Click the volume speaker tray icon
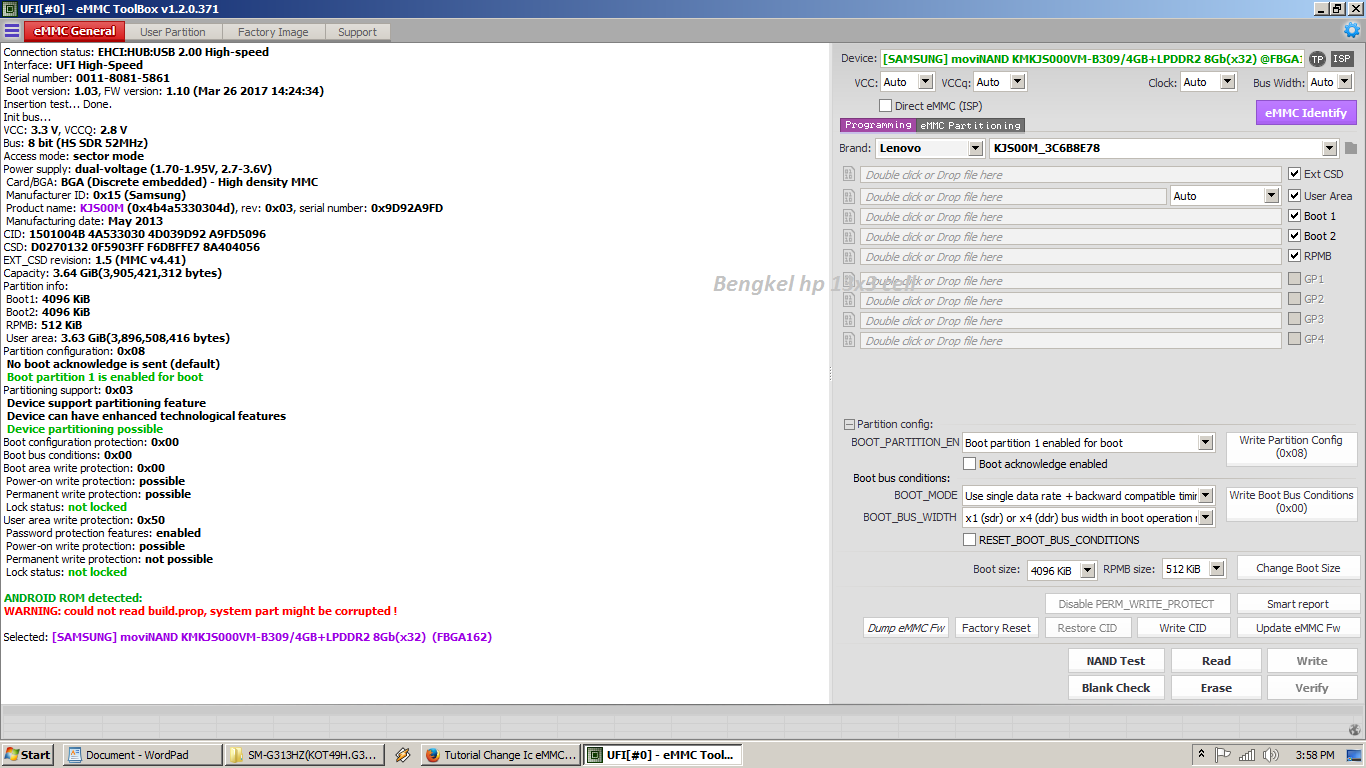 coord(1269,755)
